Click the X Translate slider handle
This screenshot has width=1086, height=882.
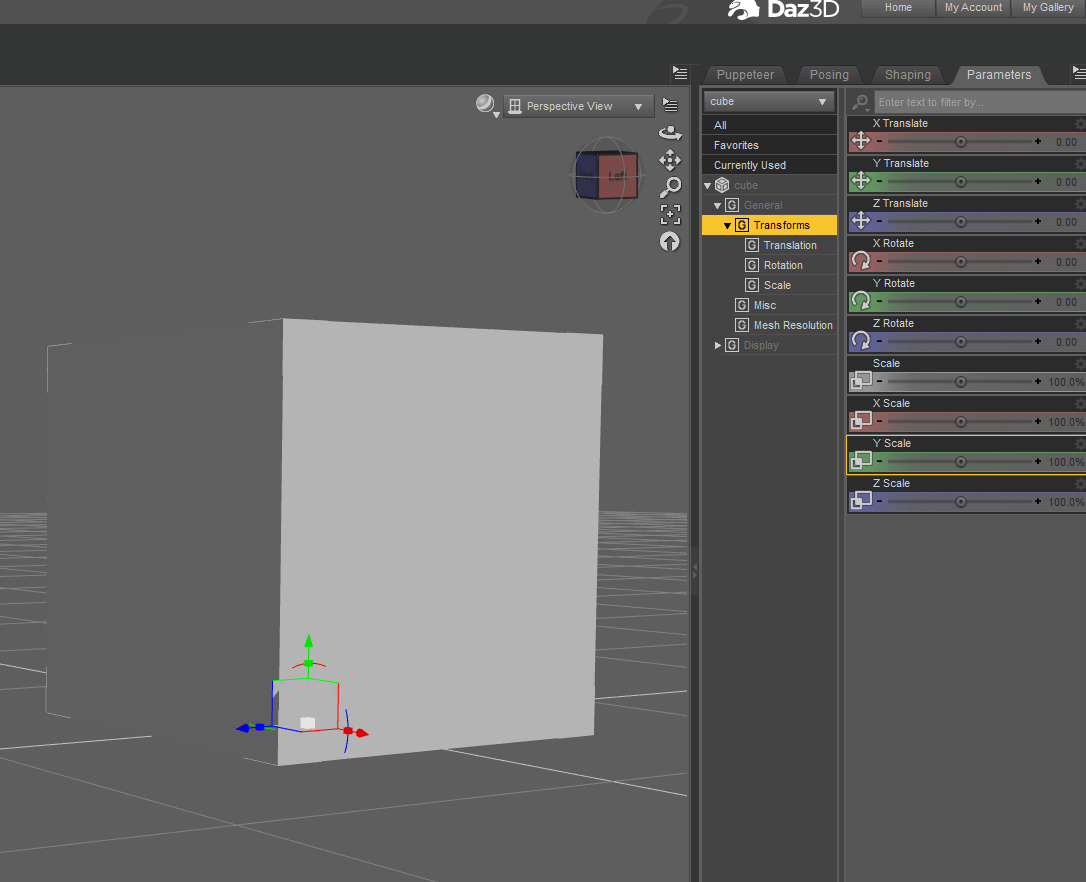tap(961, 141)
